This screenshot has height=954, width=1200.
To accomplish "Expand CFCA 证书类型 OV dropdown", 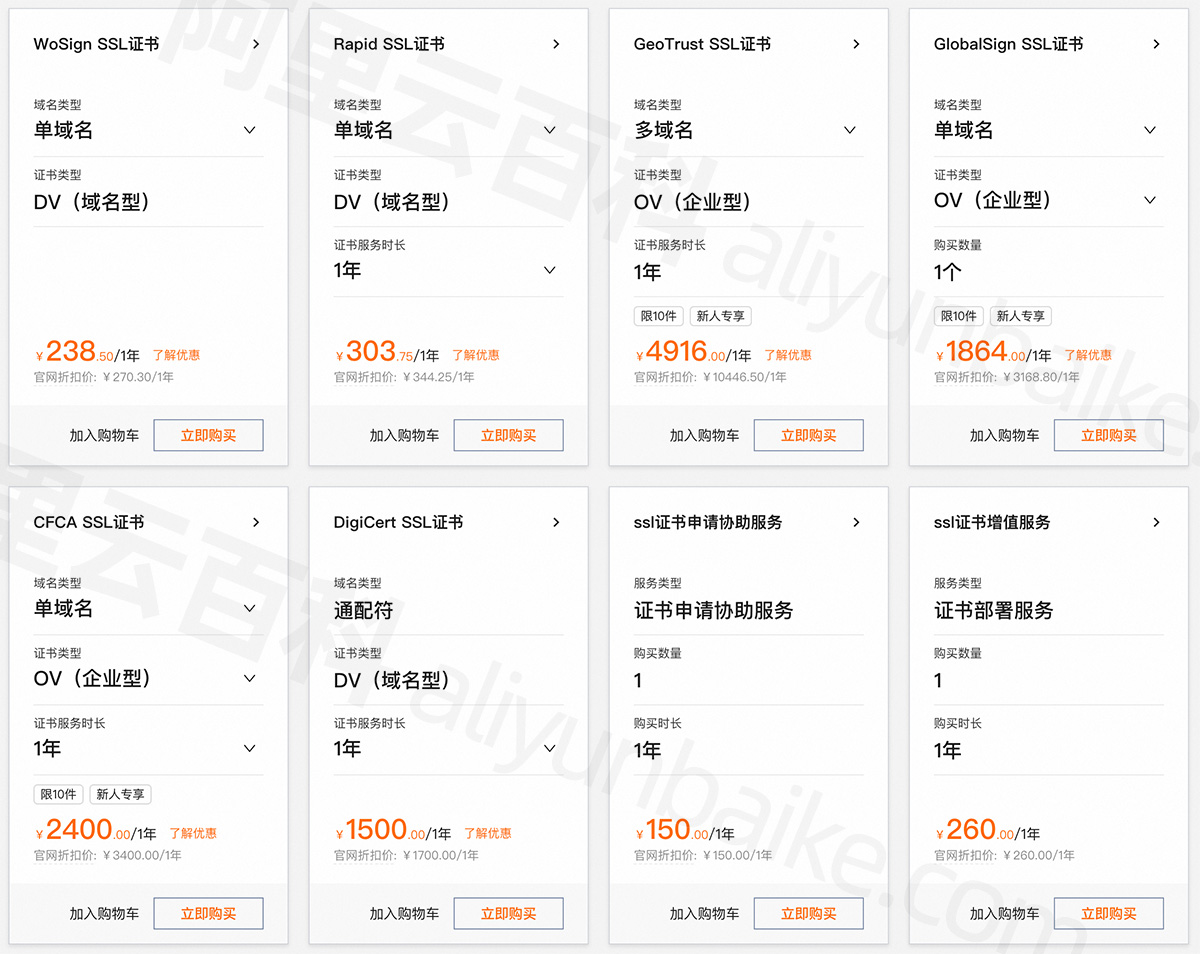I will (x=250, y=678).
